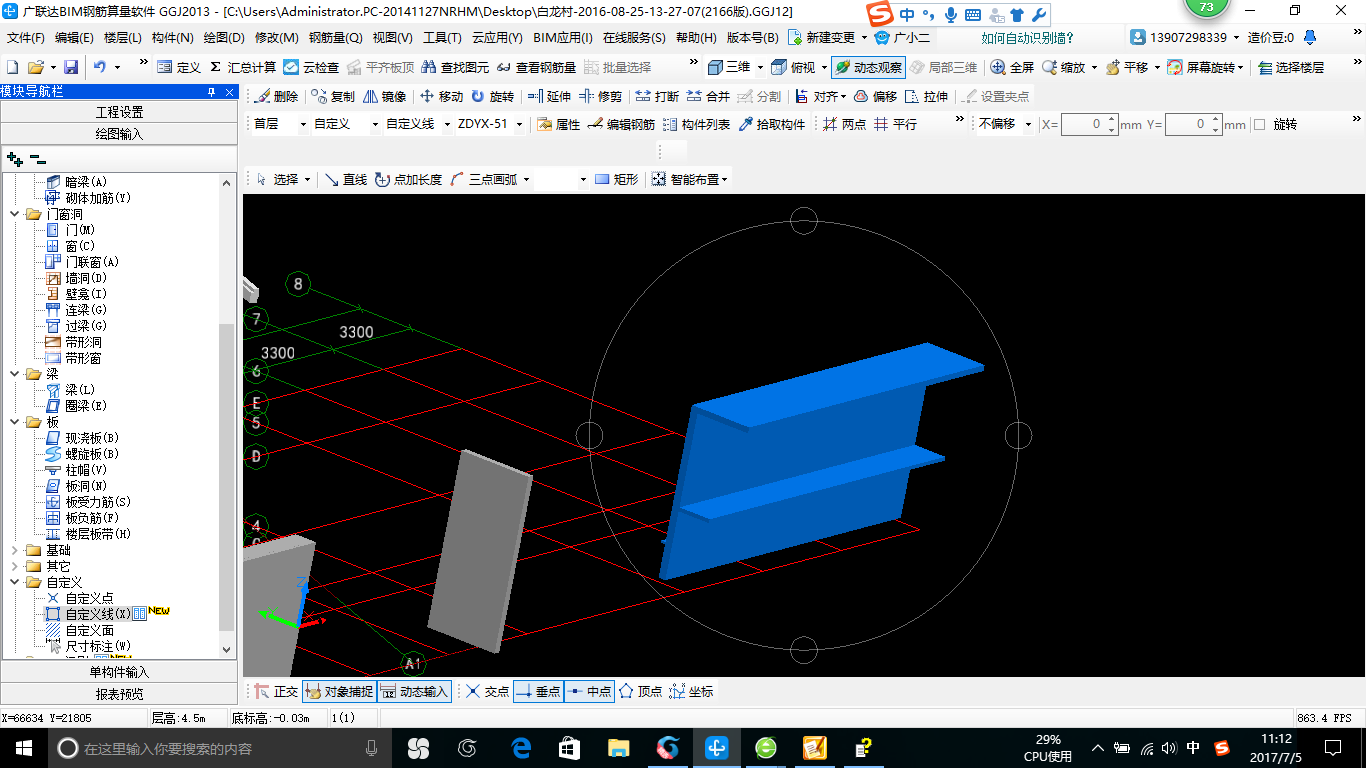Select the 移动 move tool
The height and width of the screenshot is (768, 1366).
point(442,96)
